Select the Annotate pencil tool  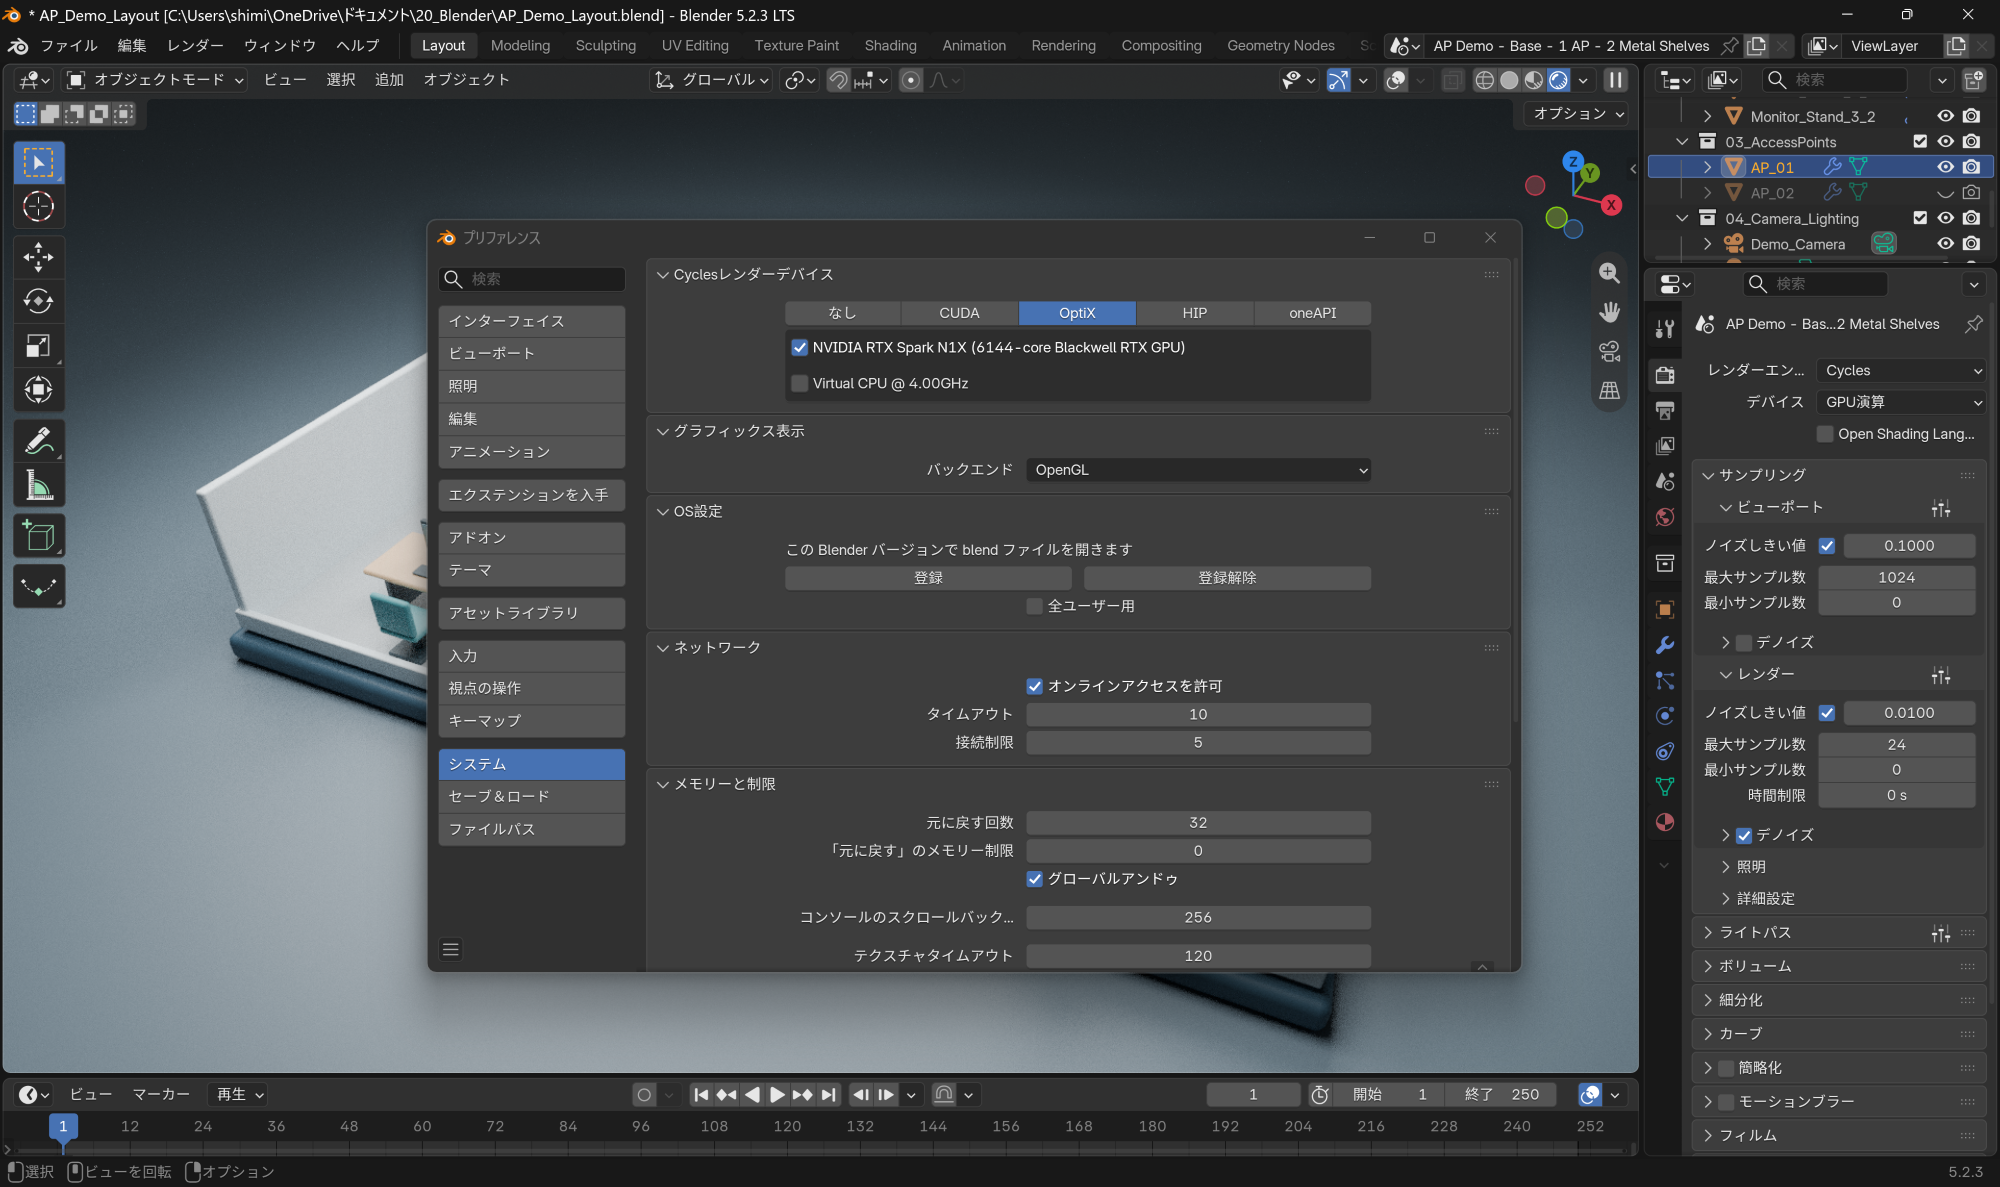click(x=39, y=440)
